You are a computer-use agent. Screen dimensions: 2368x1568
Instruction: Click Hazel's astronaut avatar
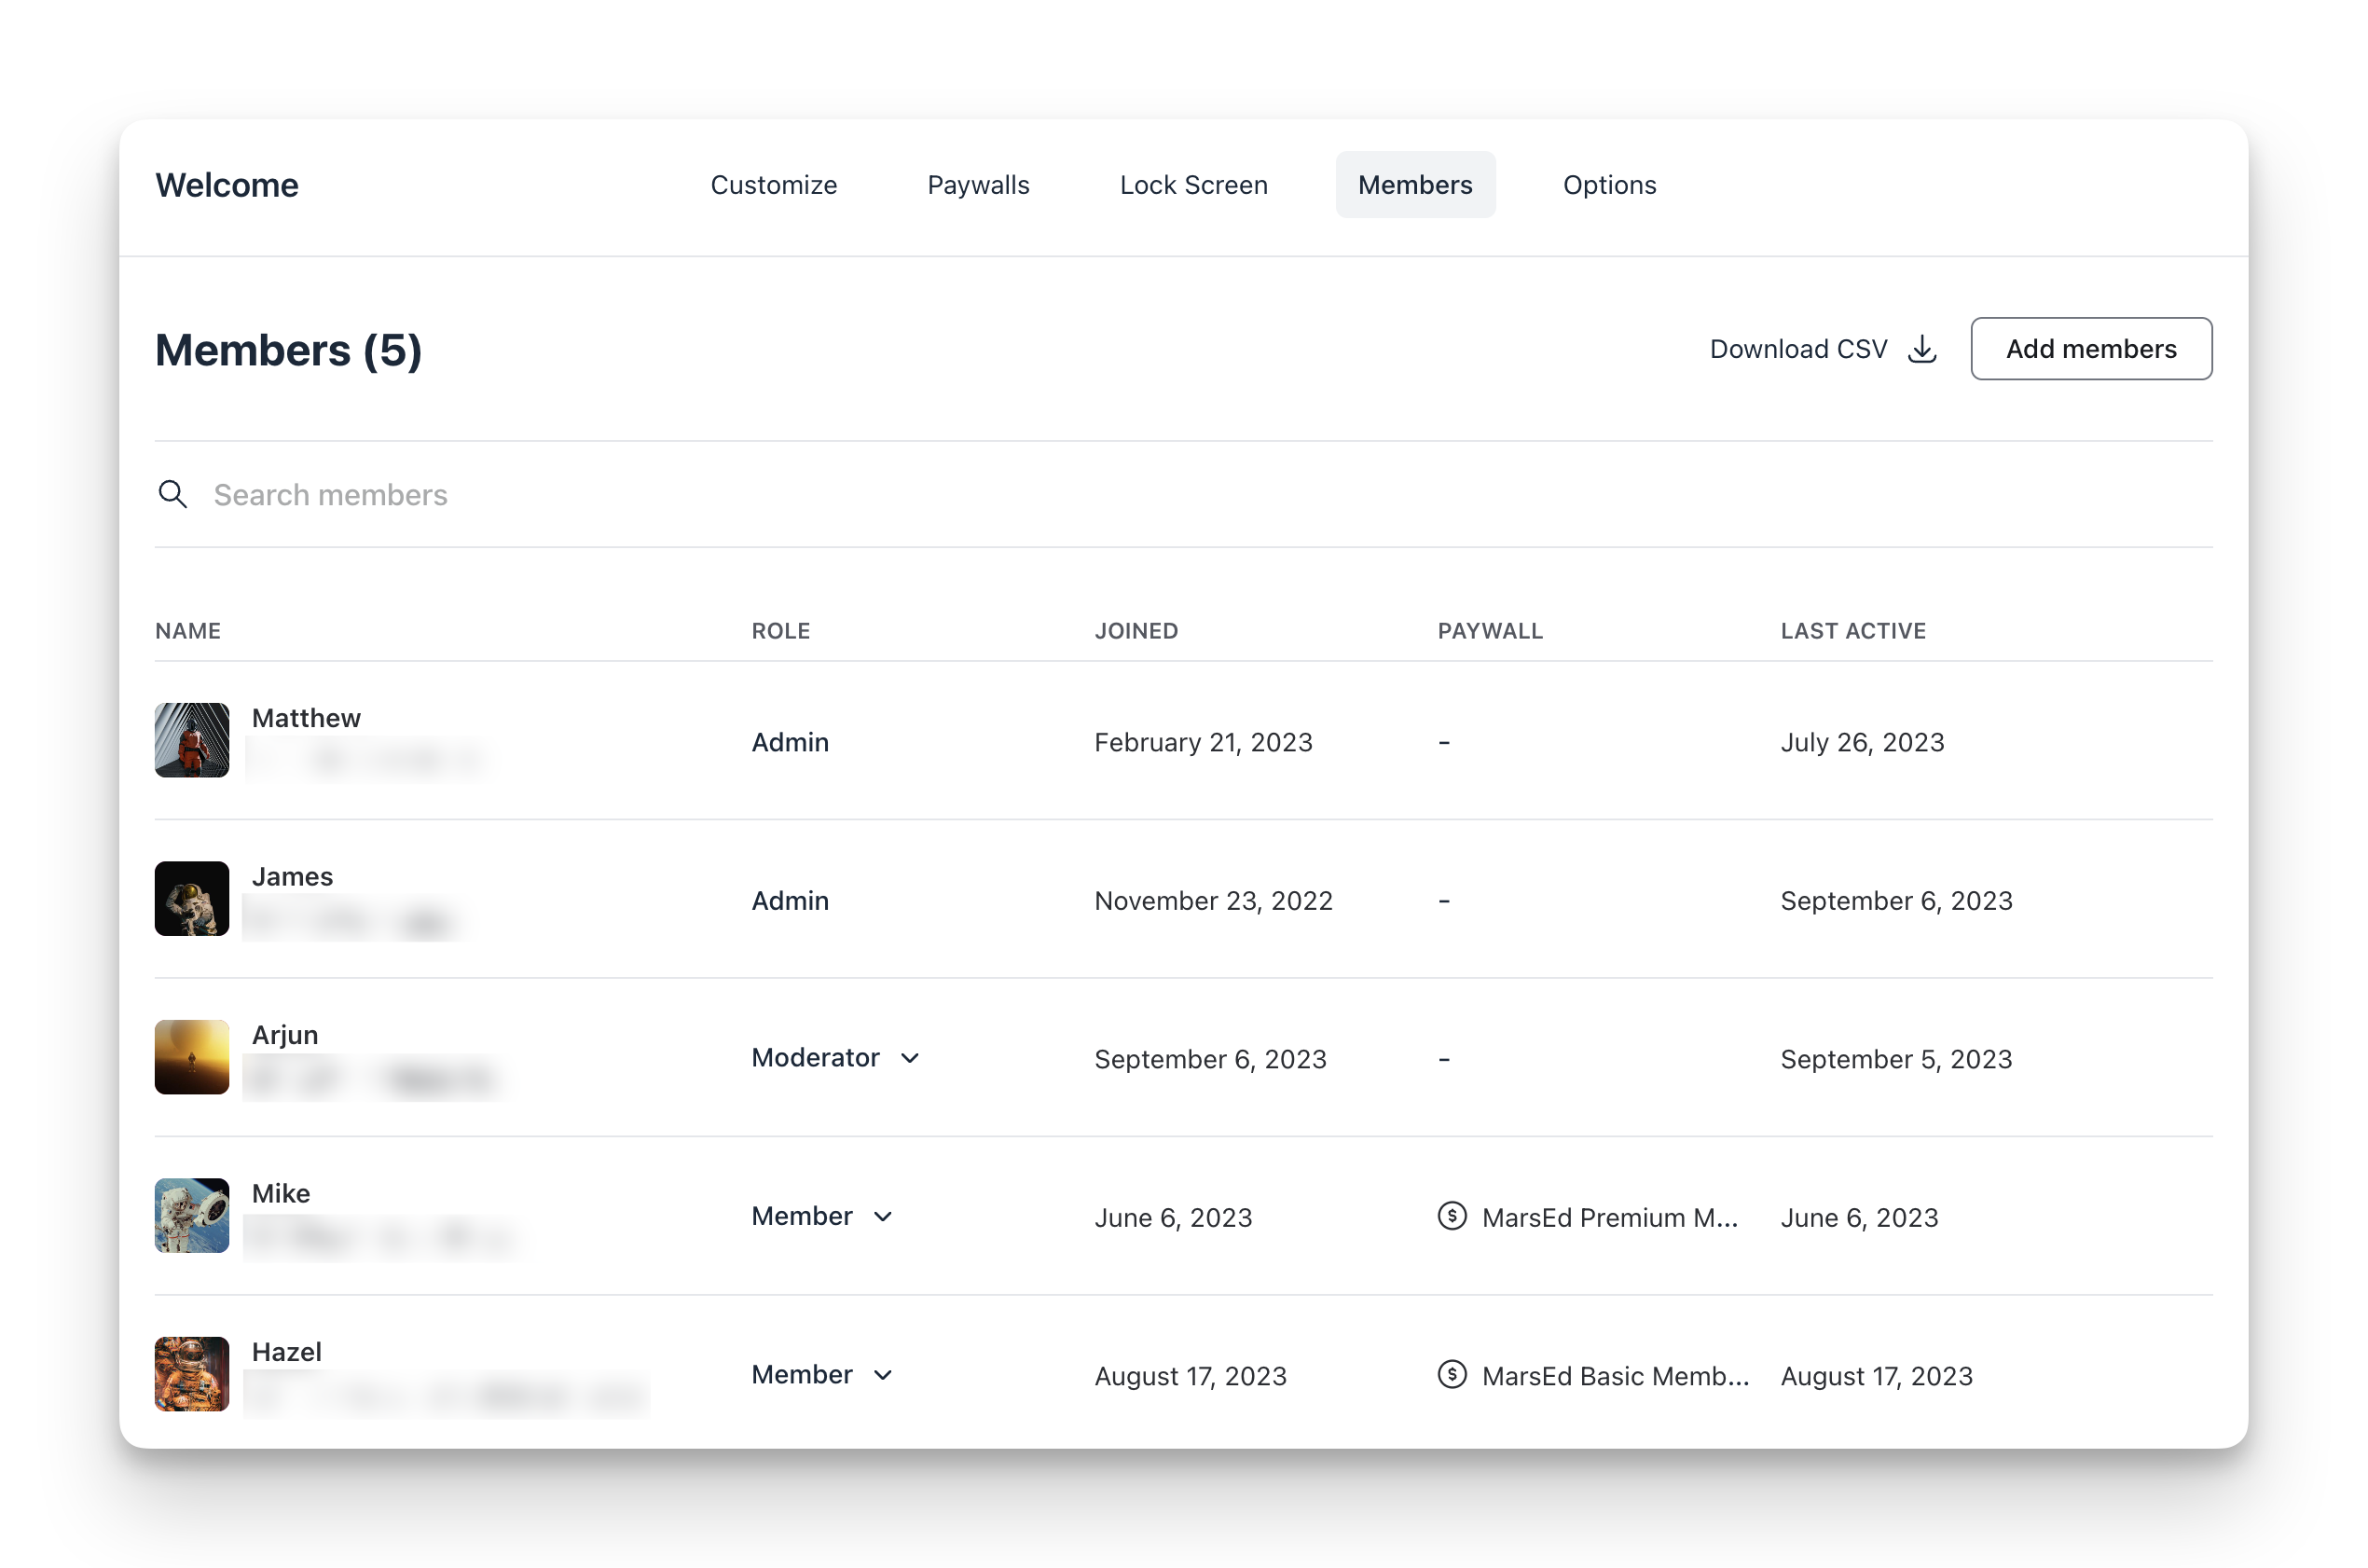coord(191,1374)
